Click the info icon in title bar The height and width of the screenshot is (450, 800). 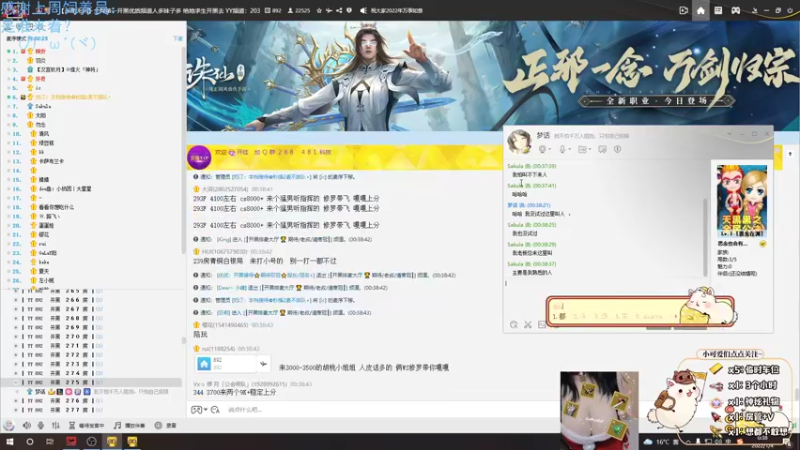(x=349, y=10)
